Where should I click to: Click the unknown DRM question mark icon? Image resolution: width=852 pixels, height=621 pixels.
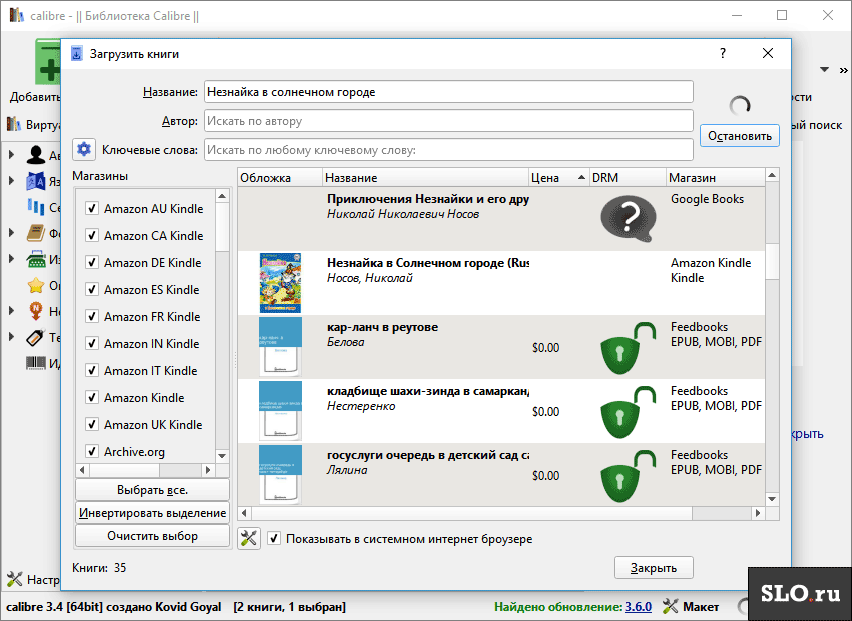click(x=628, y=218)
